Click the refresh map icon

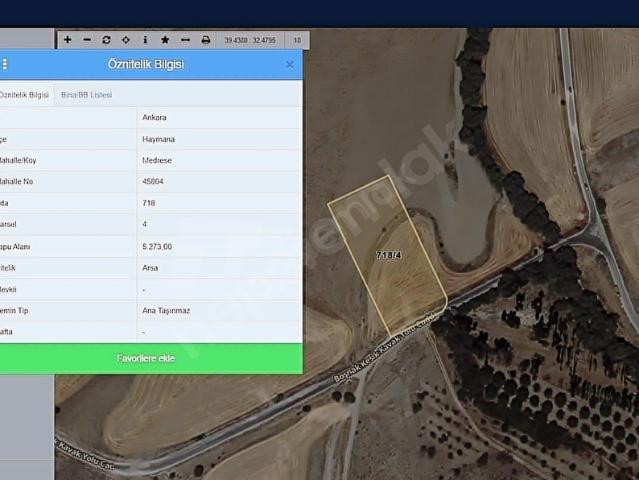point(106,40)
